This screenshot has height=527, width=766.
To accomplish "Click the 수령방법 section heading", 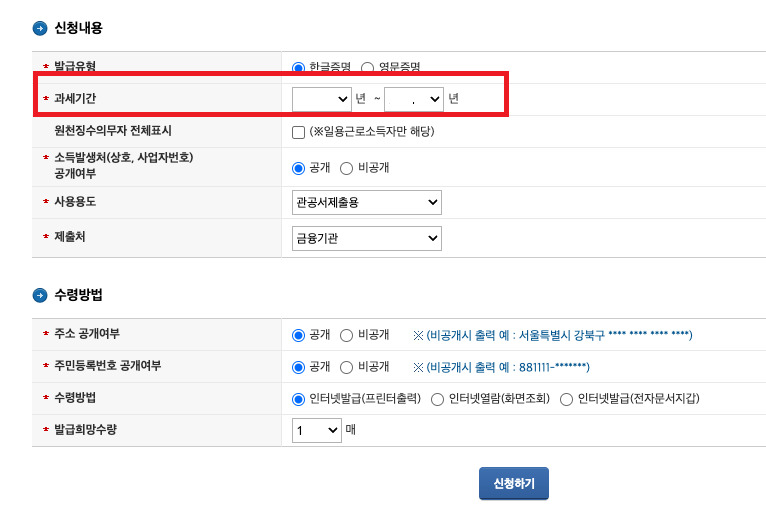I will (79, 295).
